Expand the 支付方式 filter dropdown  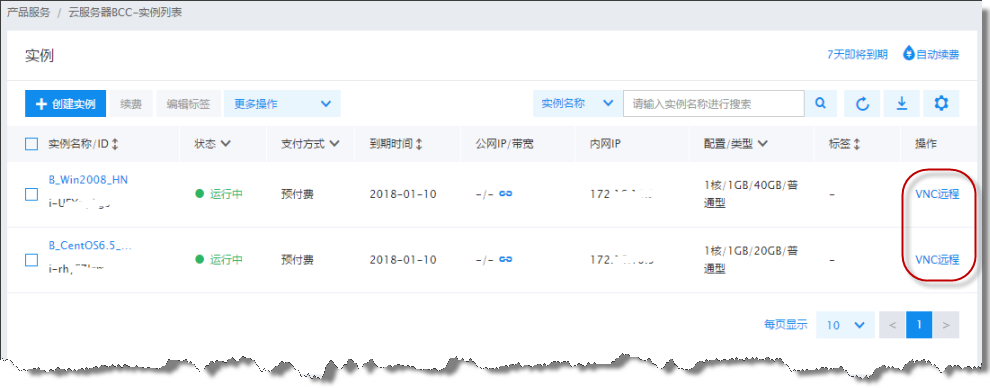pos(334,144)
